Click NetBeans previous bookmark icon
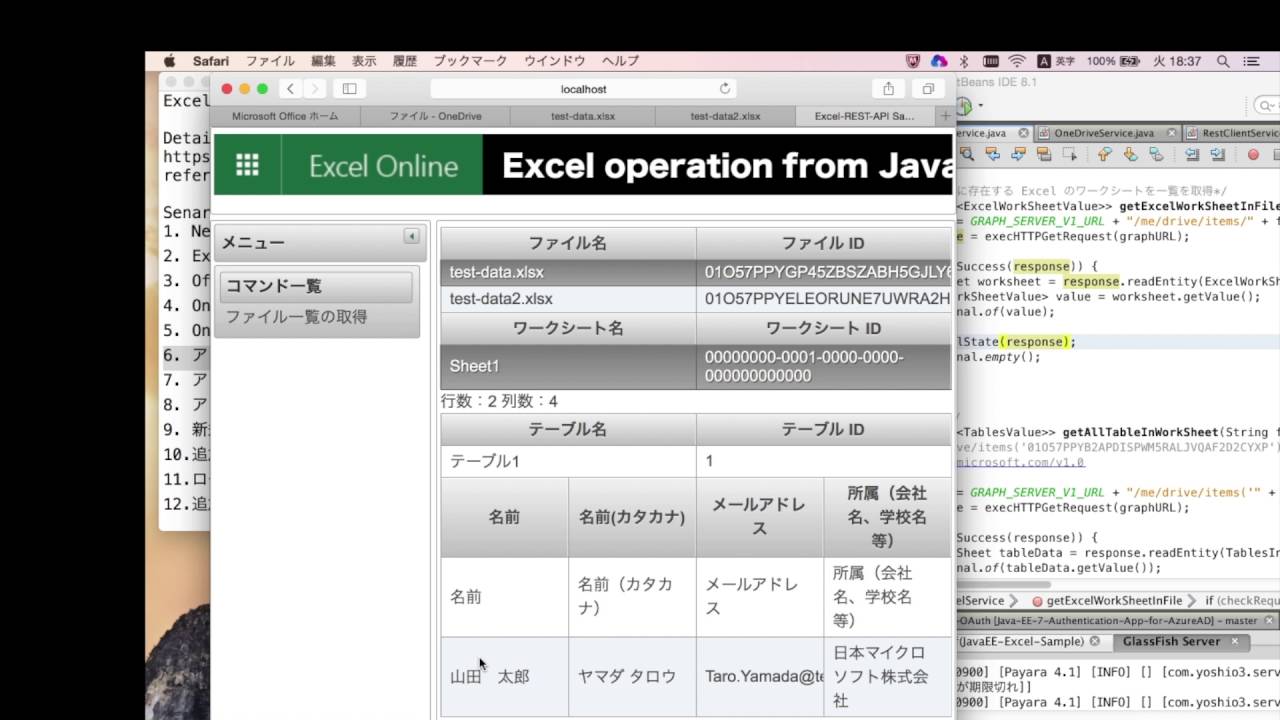The width and height of the screenshot is (1280, 720). coord(1104,155)
